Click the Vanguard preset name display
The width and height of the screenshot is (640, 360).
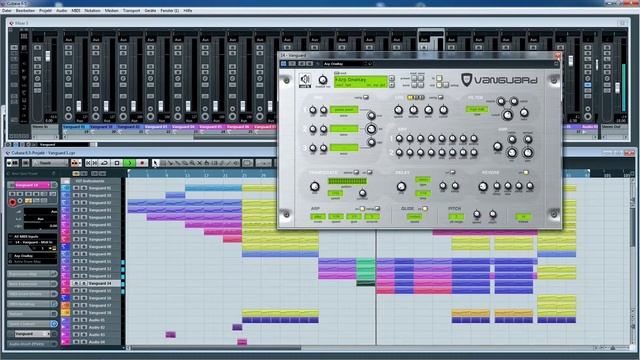[360, 82]
